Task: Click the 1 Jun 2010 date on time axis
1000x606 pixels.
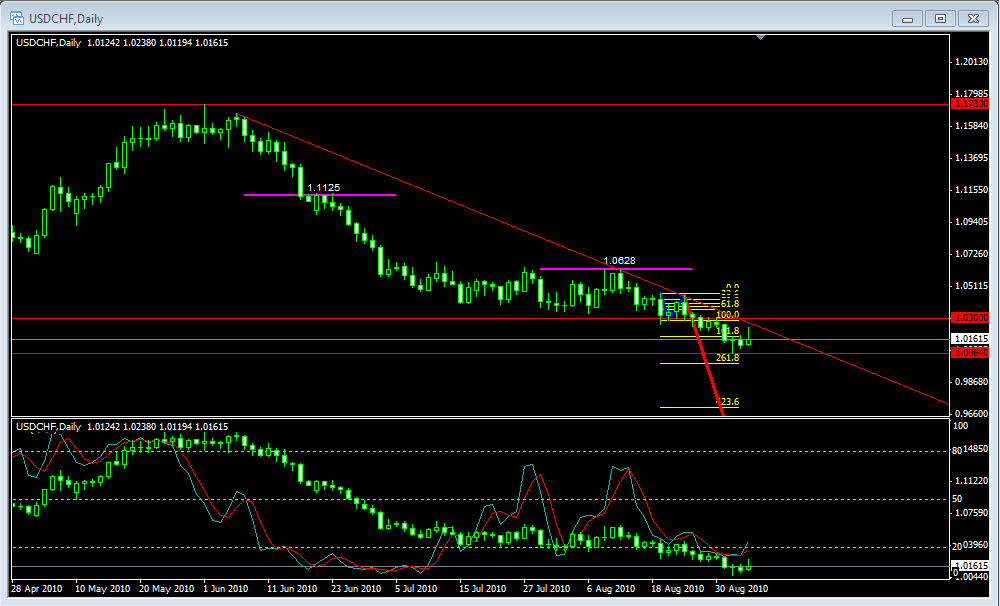Action: click(225, 590)
